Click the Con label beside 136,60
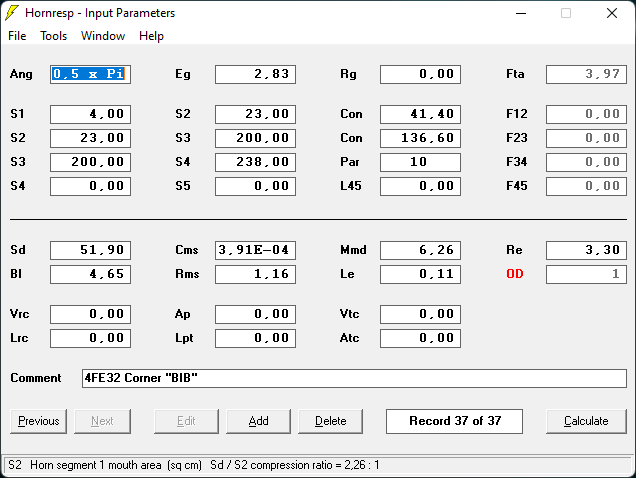636x478 pixels. pos(351,138)
